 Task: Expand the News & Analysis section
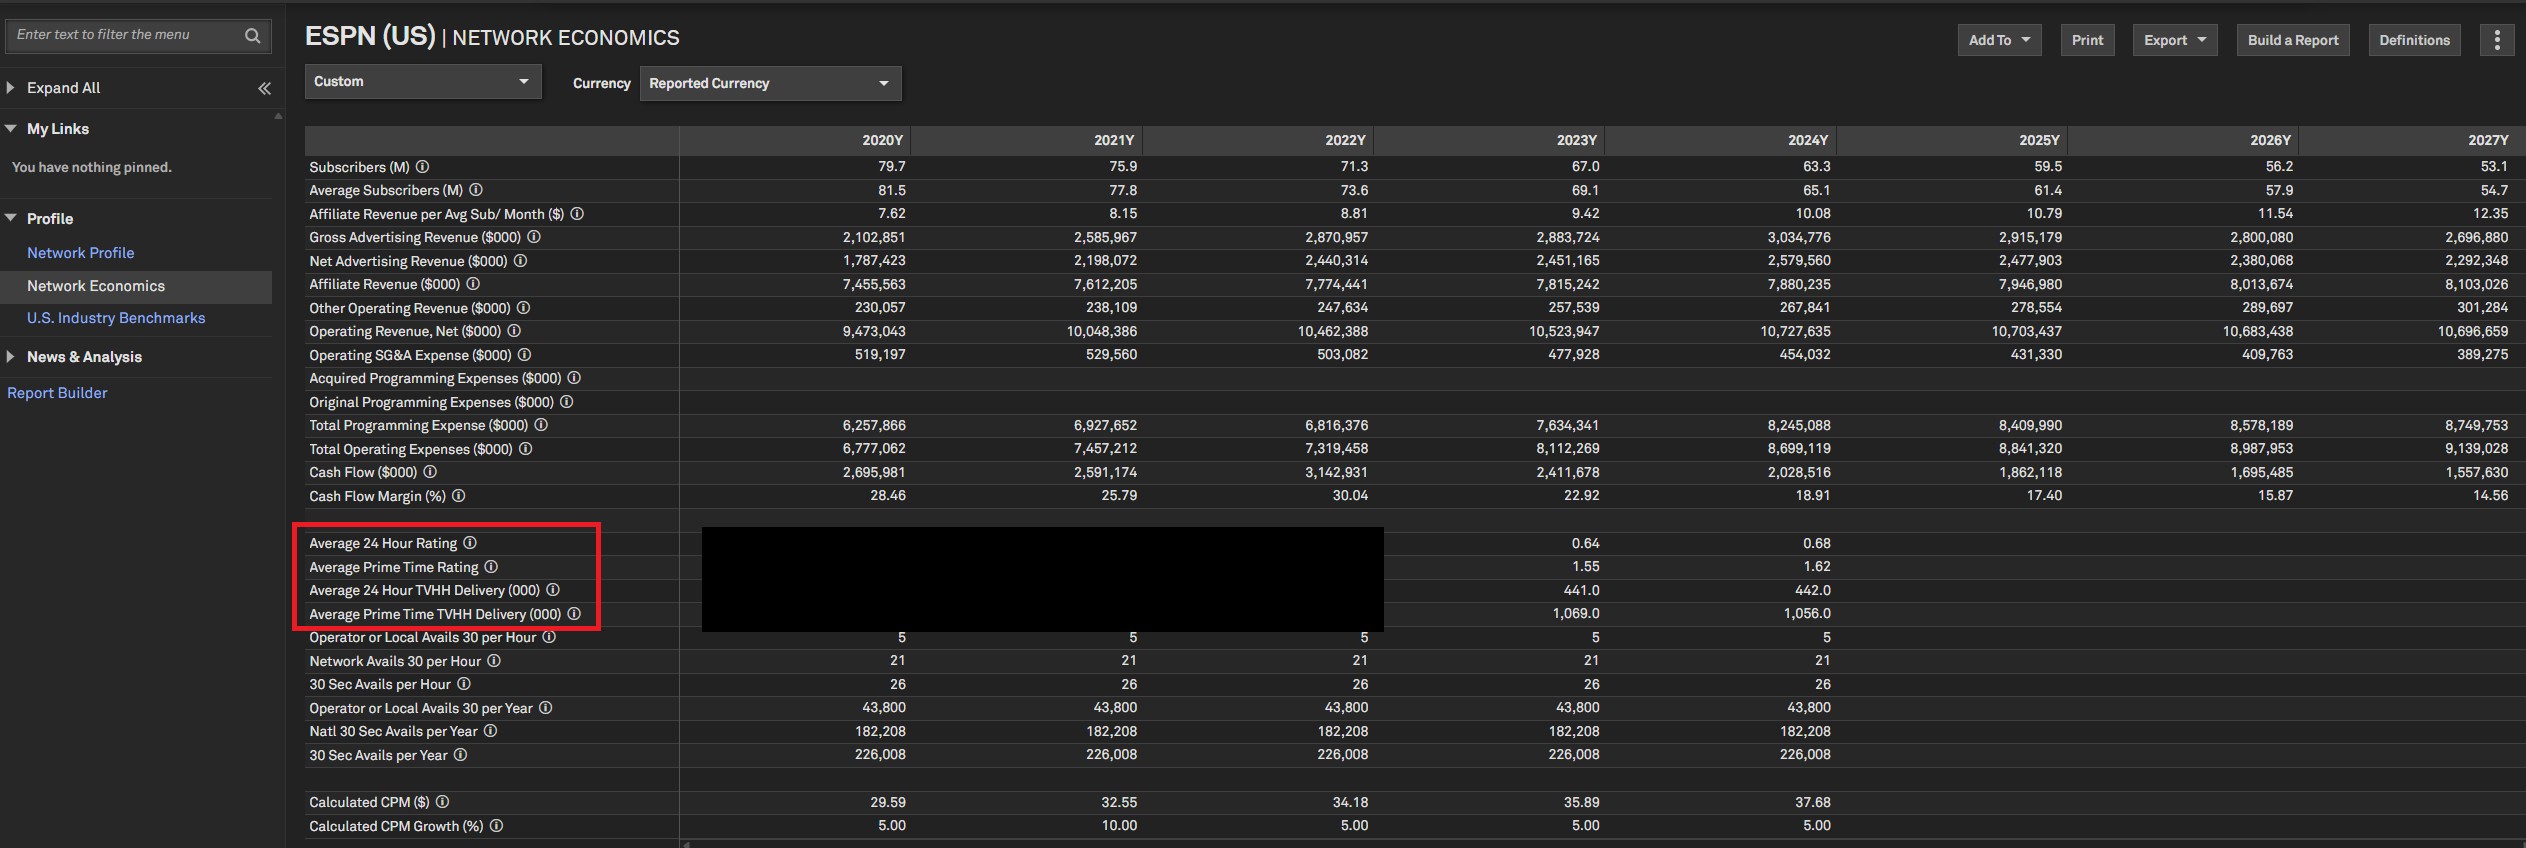tap(11, 357)
